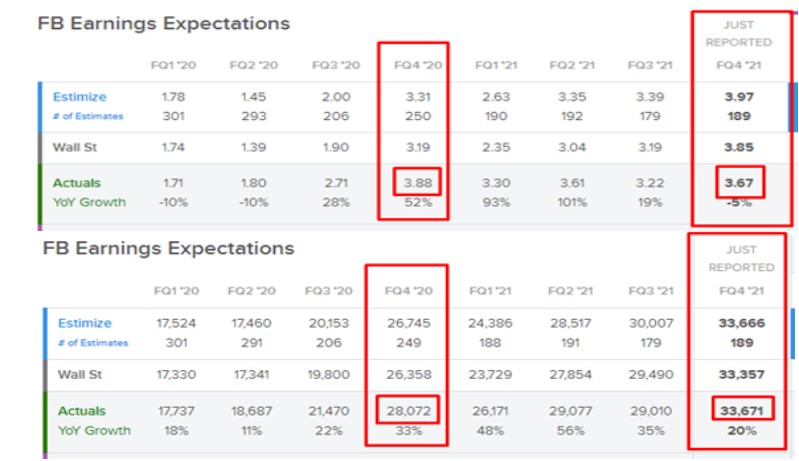Click the highlighted 3.88 actual EPS value
The height and width of the screenshot is (461, 799).
pos(418,183)
